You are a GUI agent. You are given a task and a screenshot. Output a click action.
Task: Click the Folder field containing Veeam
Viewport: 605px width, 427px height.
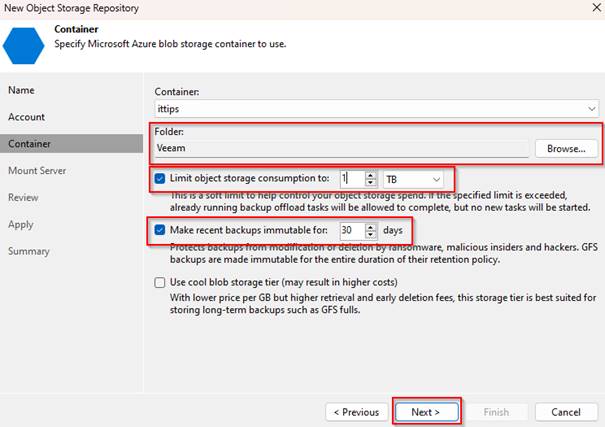(341, 149)
